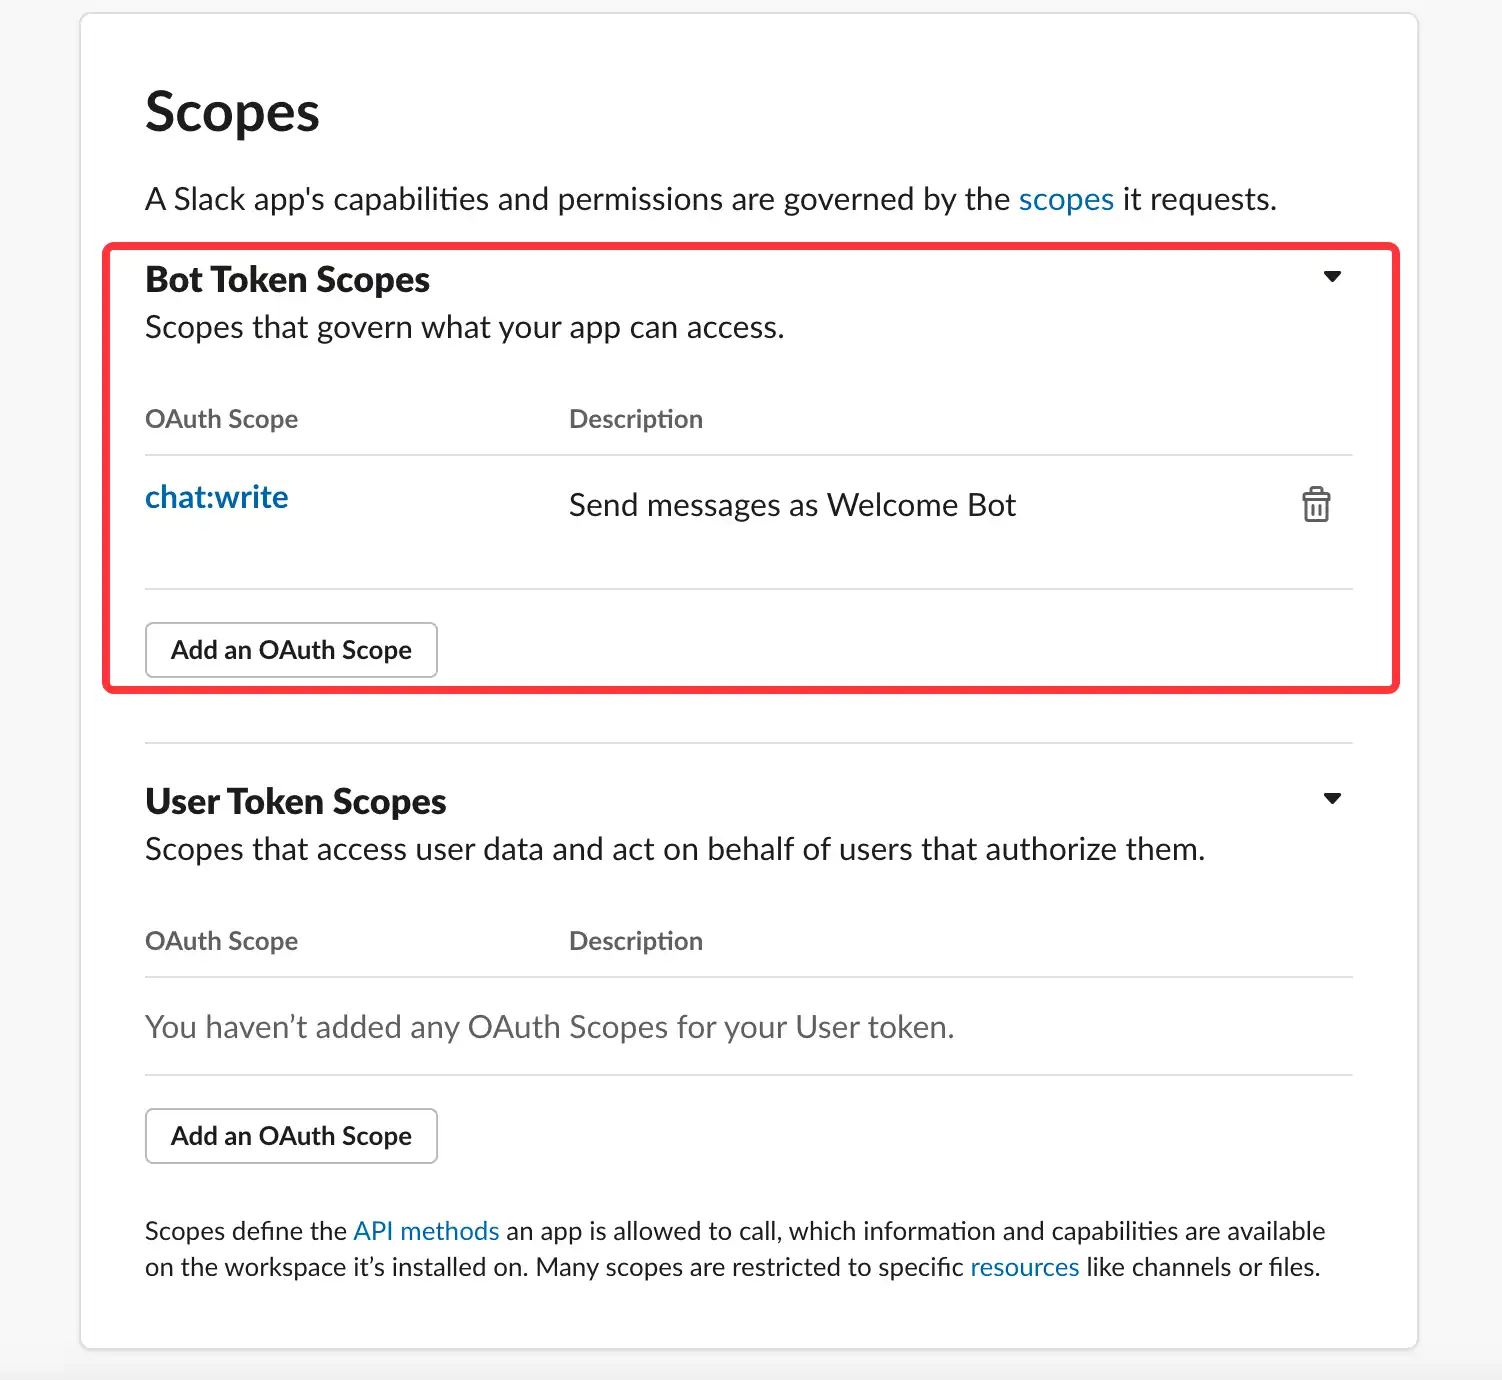Click the empty User token scopes message
Image resolution: width=1502 pixels, height=1380 pixels.
(550, 1027)
